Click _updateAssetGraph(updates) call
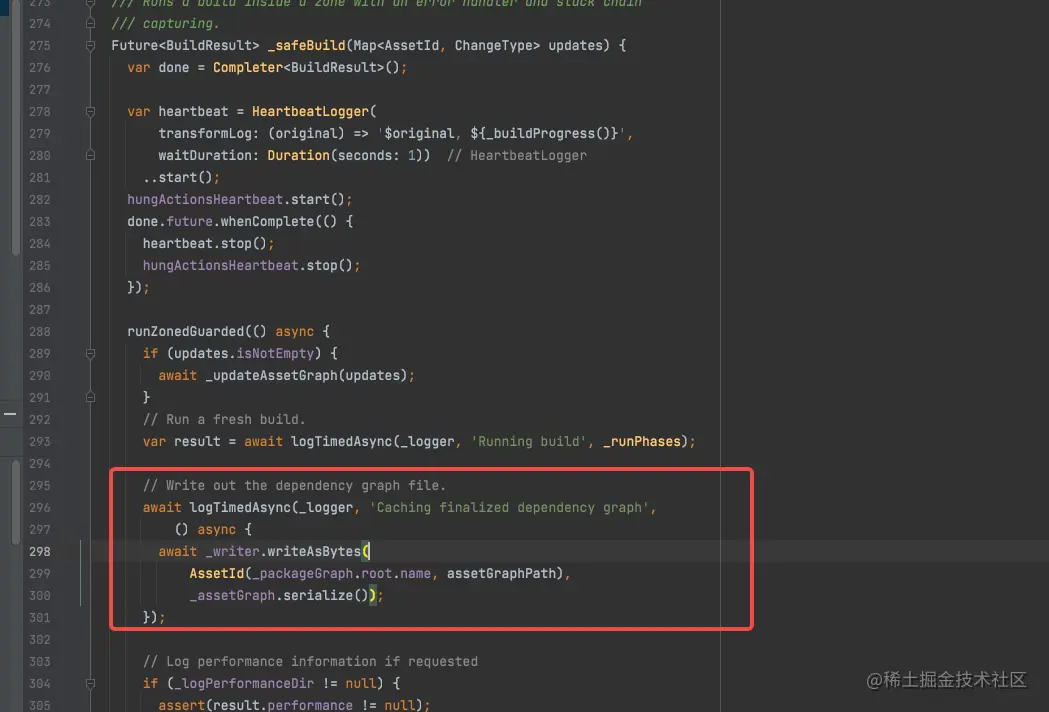 pyautogui.click(x=306, y=375)
